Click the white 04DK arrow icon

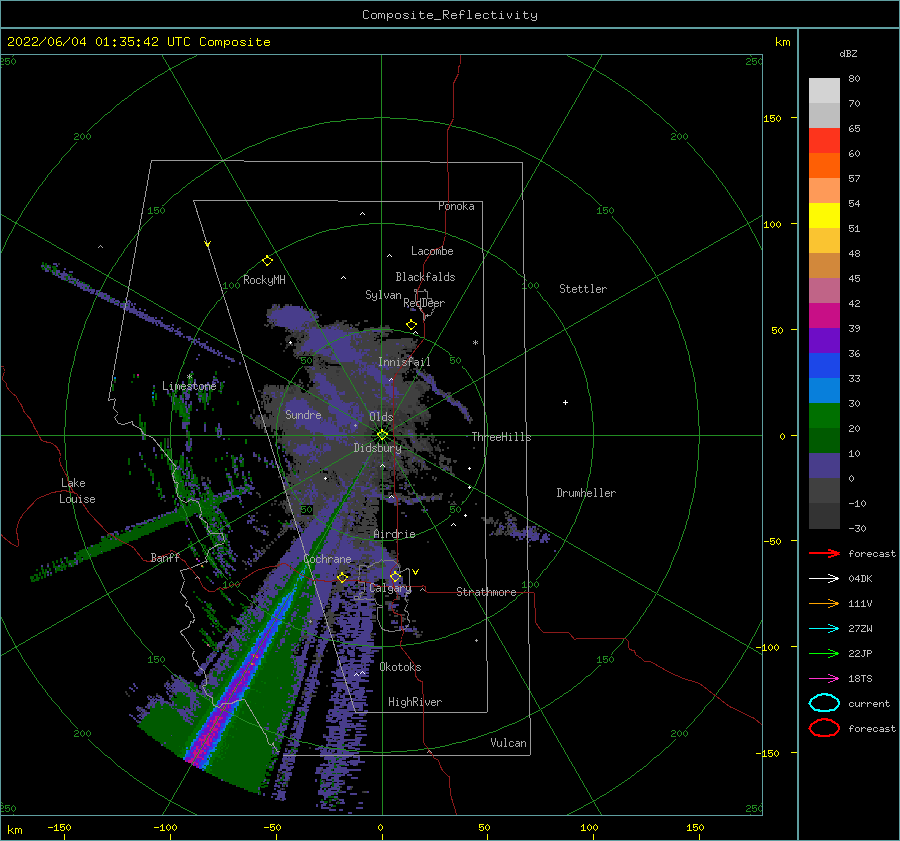[824, 578]
